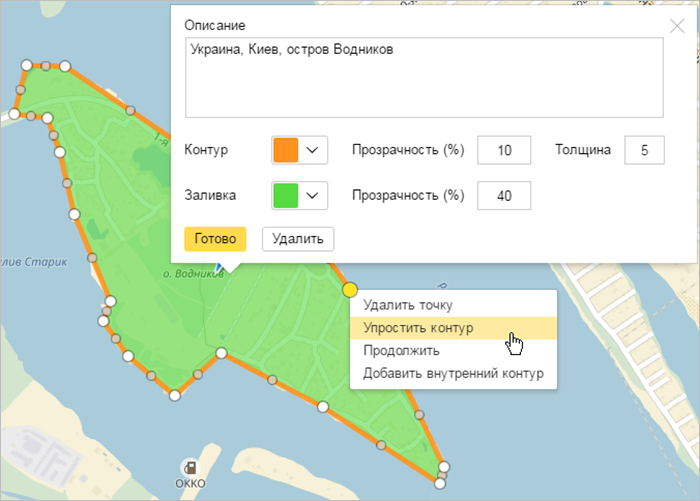Image resolution: width=700 pixels, height=501 pixels.
Task: Open the orange Контур color dropdown
Action: [x=314, y=151]
